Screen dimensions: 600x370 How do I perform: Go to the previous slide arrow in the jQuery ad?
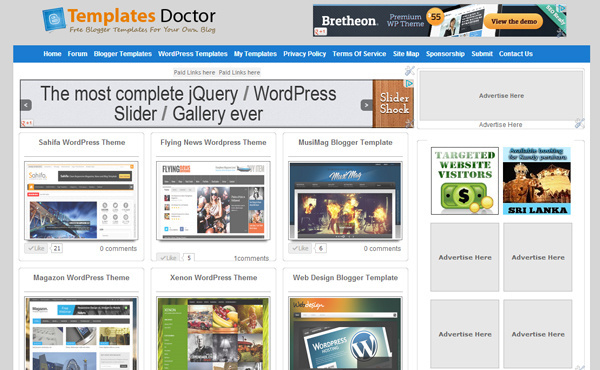(x=26, y=105)
